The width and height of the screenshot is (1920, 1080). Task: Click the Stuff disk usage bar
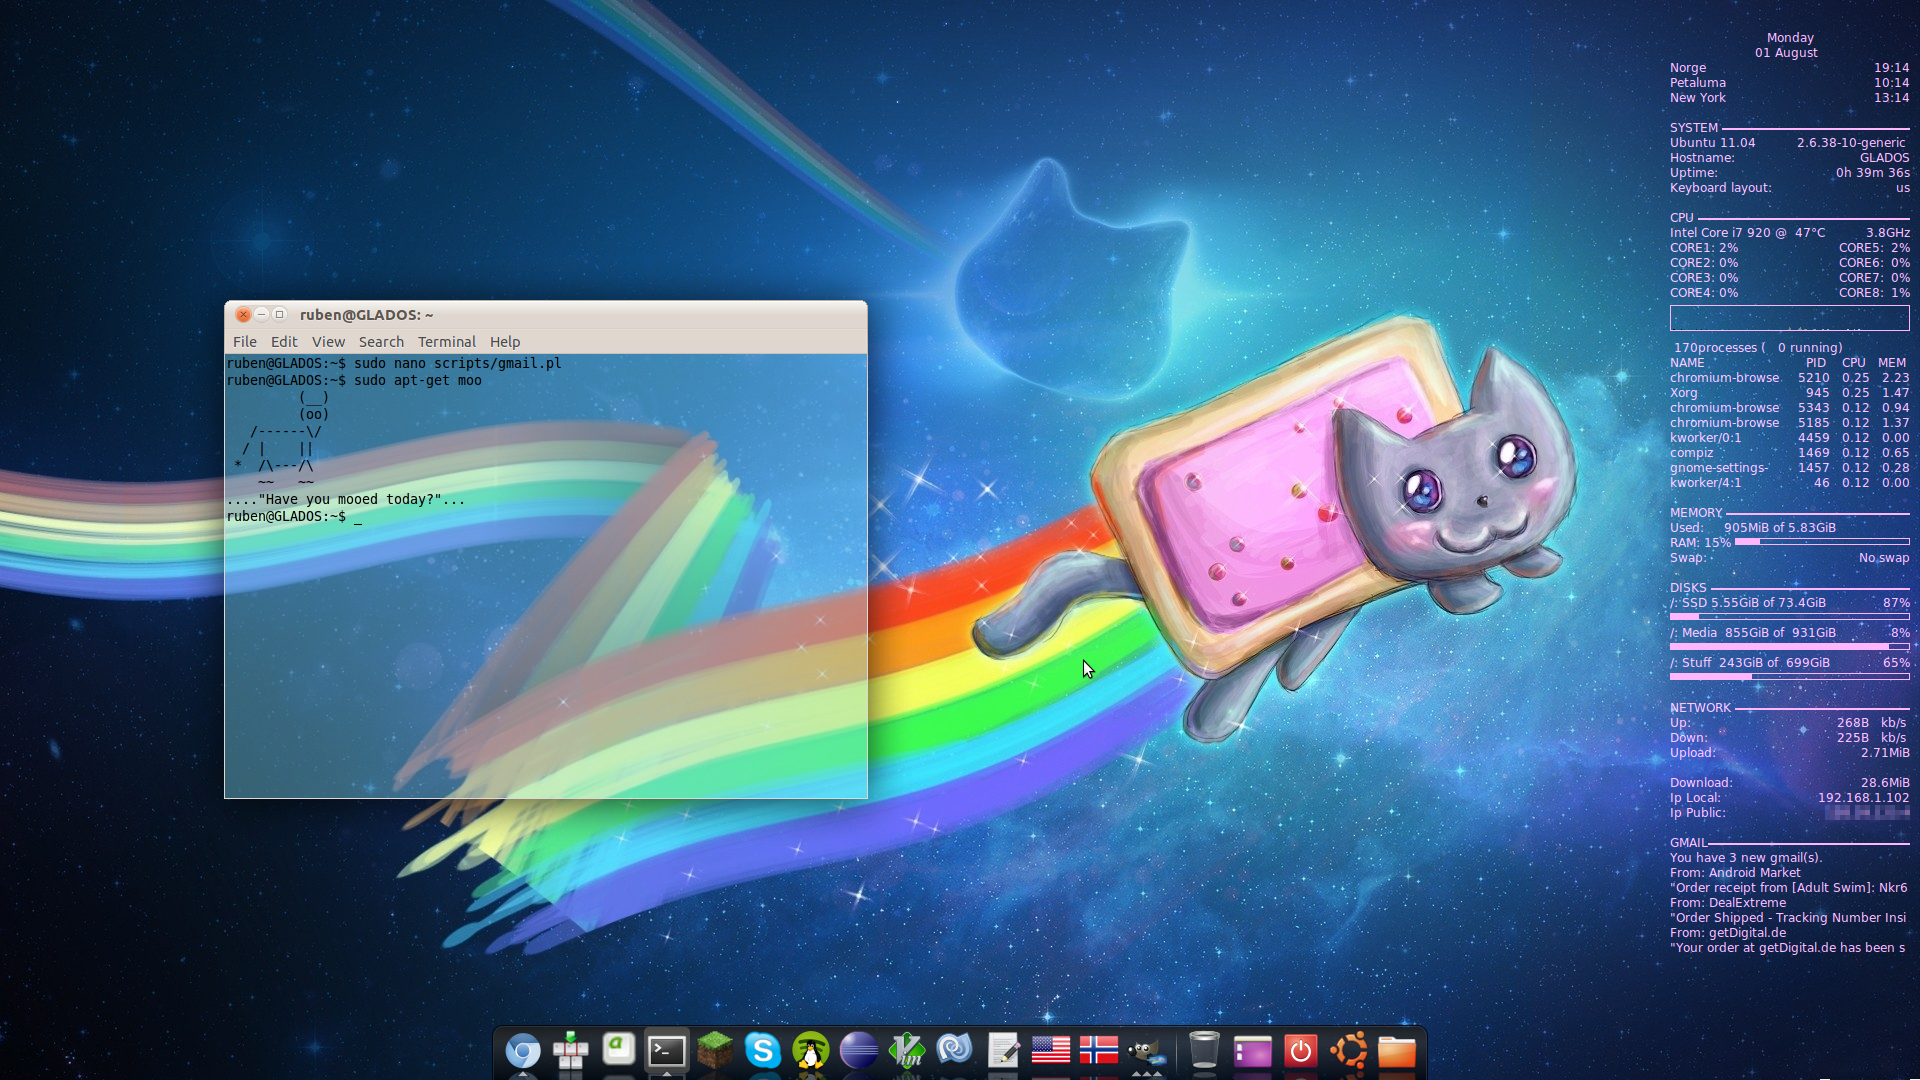click(1790, 677)
